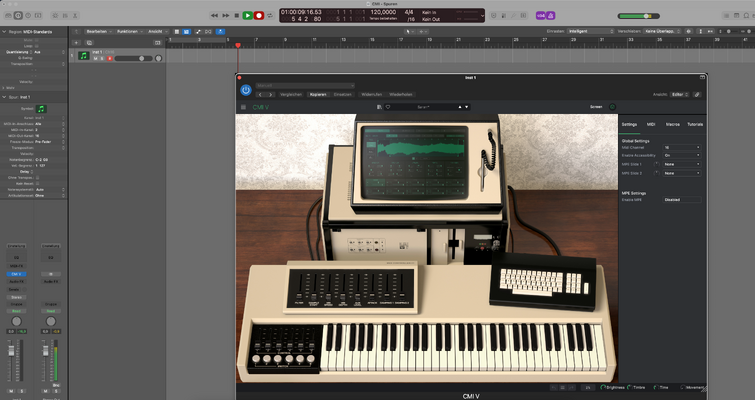Toggle the purple count-in icon
The height and width of the screenshot is (400, 755).
pos(541,15)
